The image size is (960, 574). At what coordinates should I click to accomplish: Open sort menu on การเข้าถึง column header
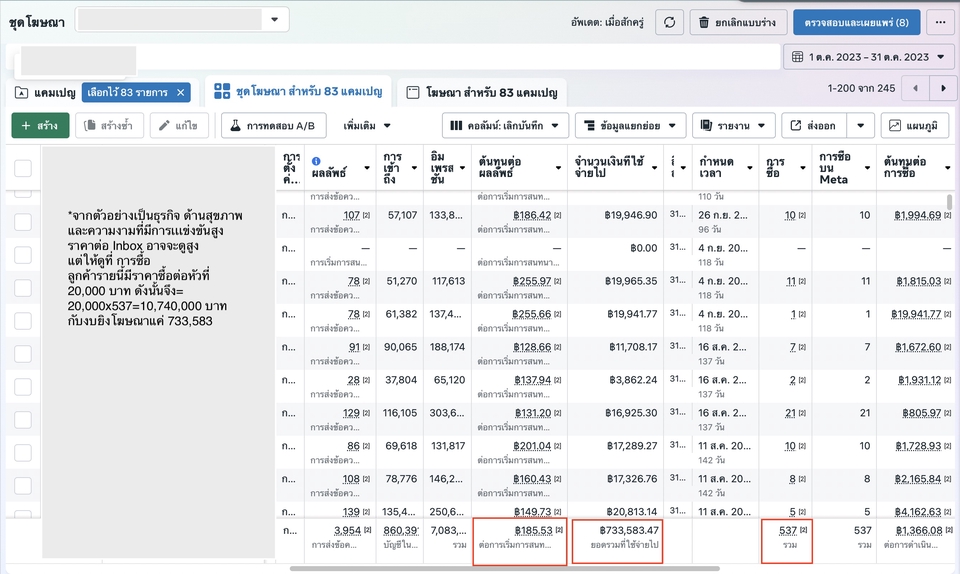coord(414,168)
